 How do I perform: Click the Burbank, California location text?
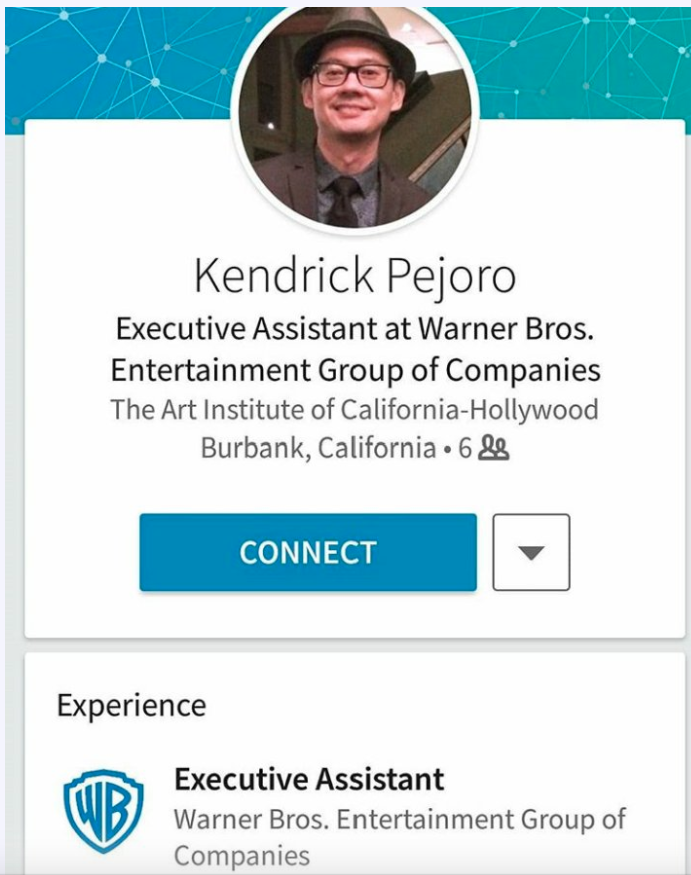click(318, 448)
